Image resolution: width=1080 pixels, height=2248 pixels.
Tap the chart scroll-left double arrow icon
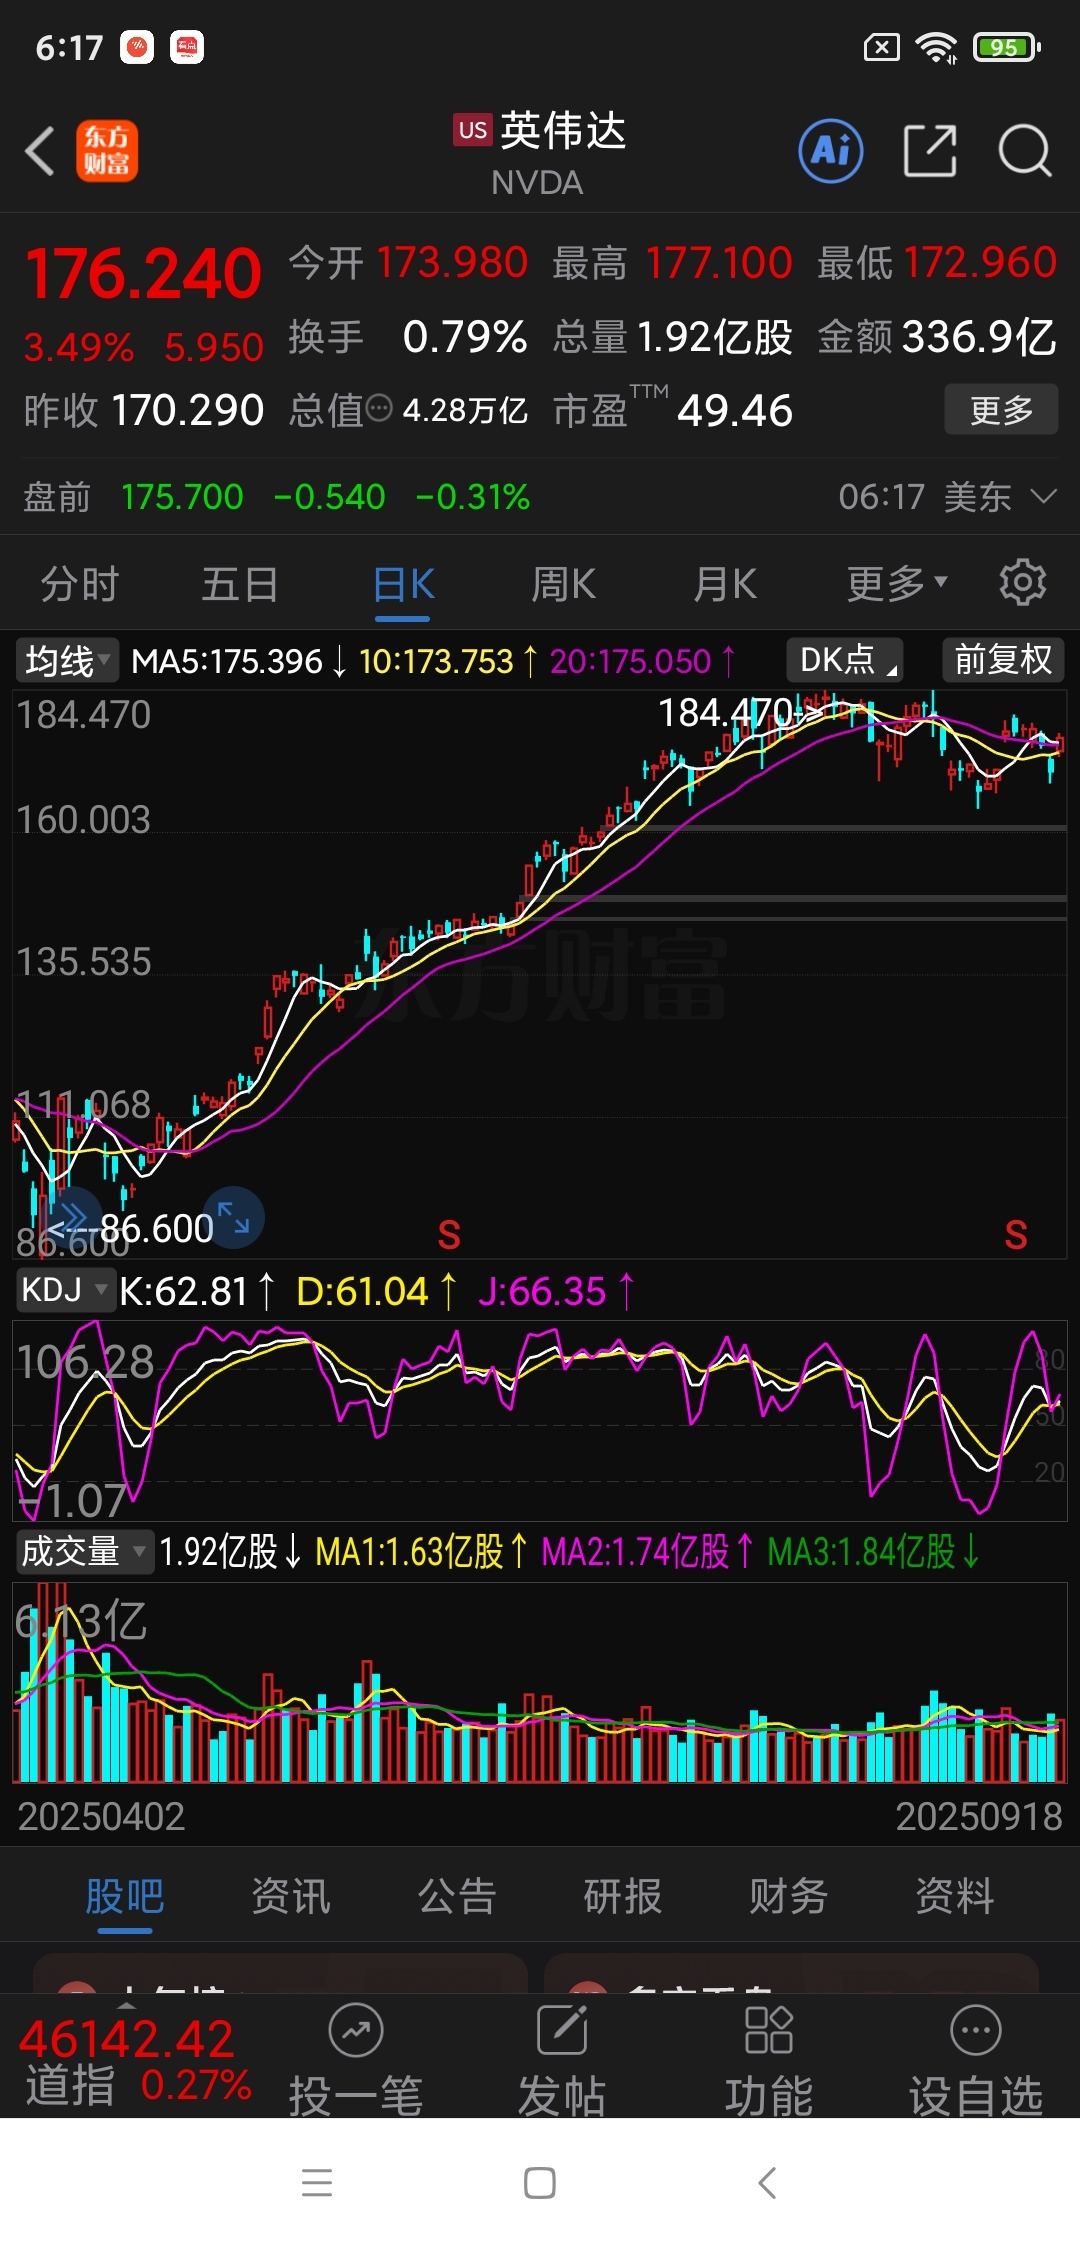click(x=72, y=1217)
